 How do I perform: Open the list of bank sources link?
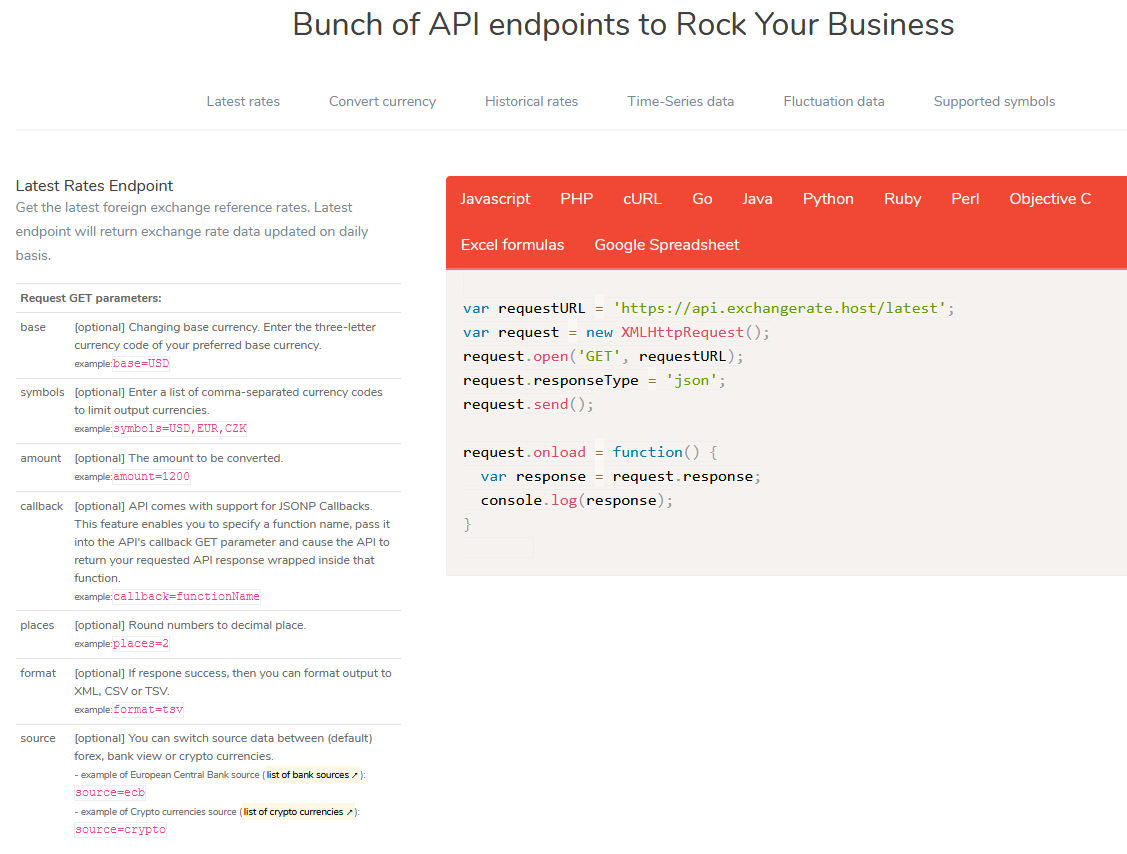pyautogui.click(x=312, y=774)
